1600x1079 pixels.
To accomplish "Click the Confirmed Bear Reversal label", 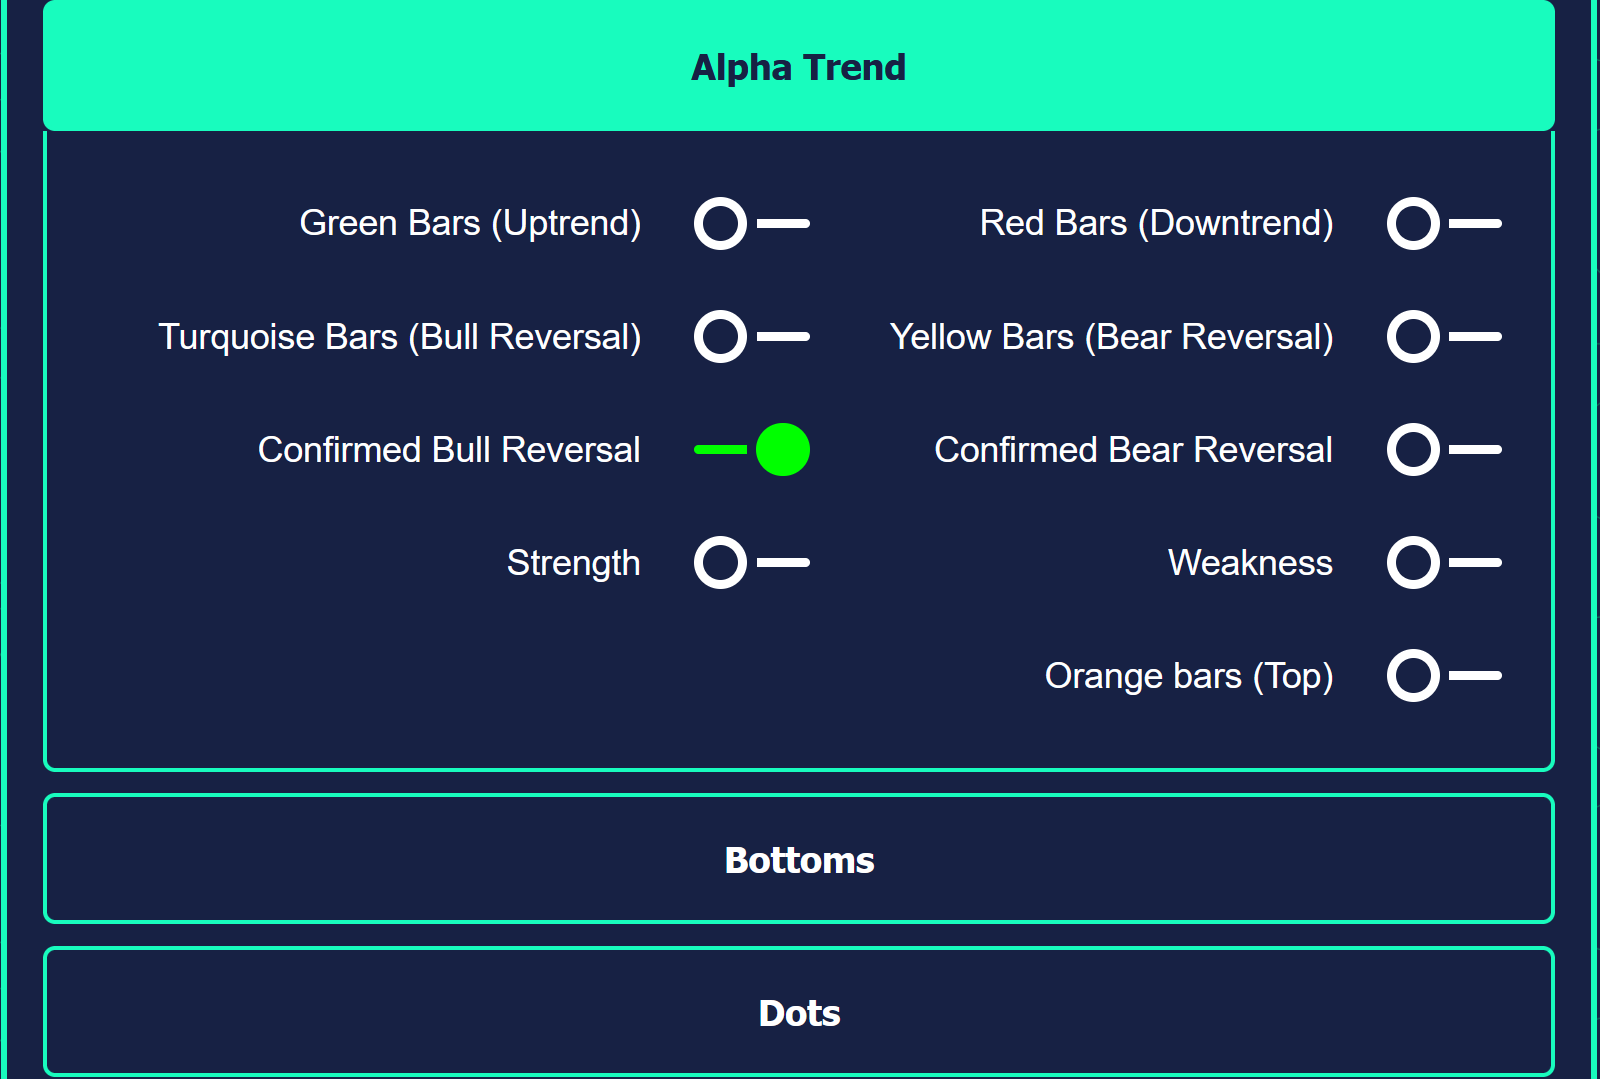I will click(x=1133, y=450).
